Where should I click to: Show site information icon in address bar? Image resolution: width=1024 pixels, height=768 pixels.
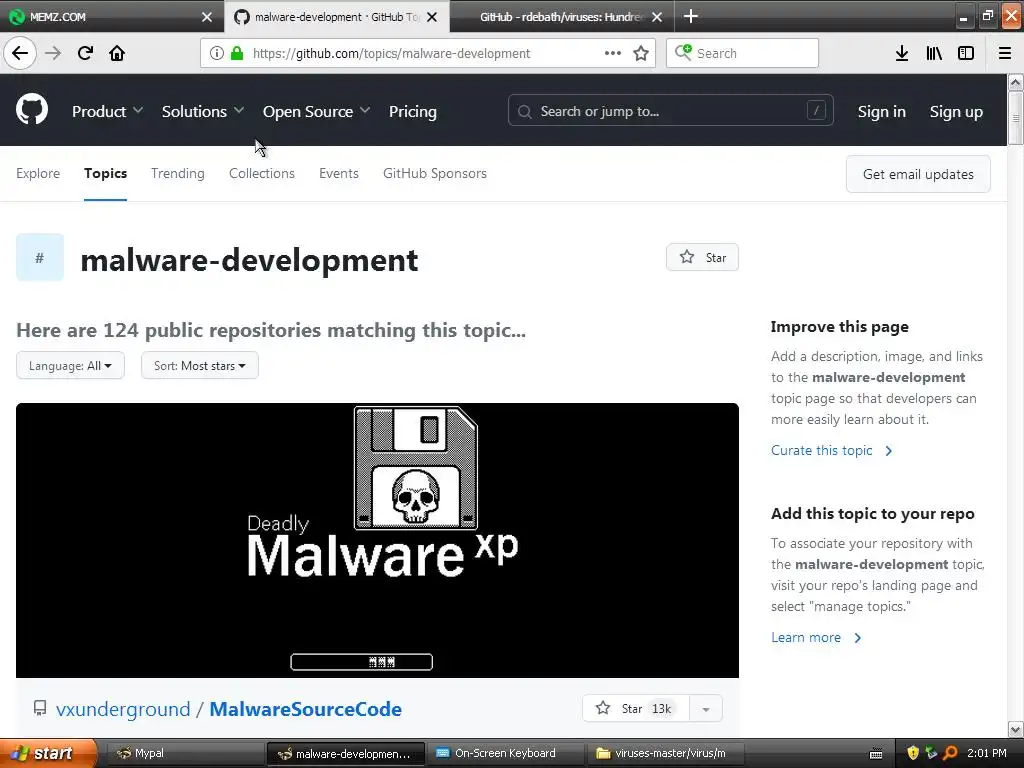pos(216,53)
